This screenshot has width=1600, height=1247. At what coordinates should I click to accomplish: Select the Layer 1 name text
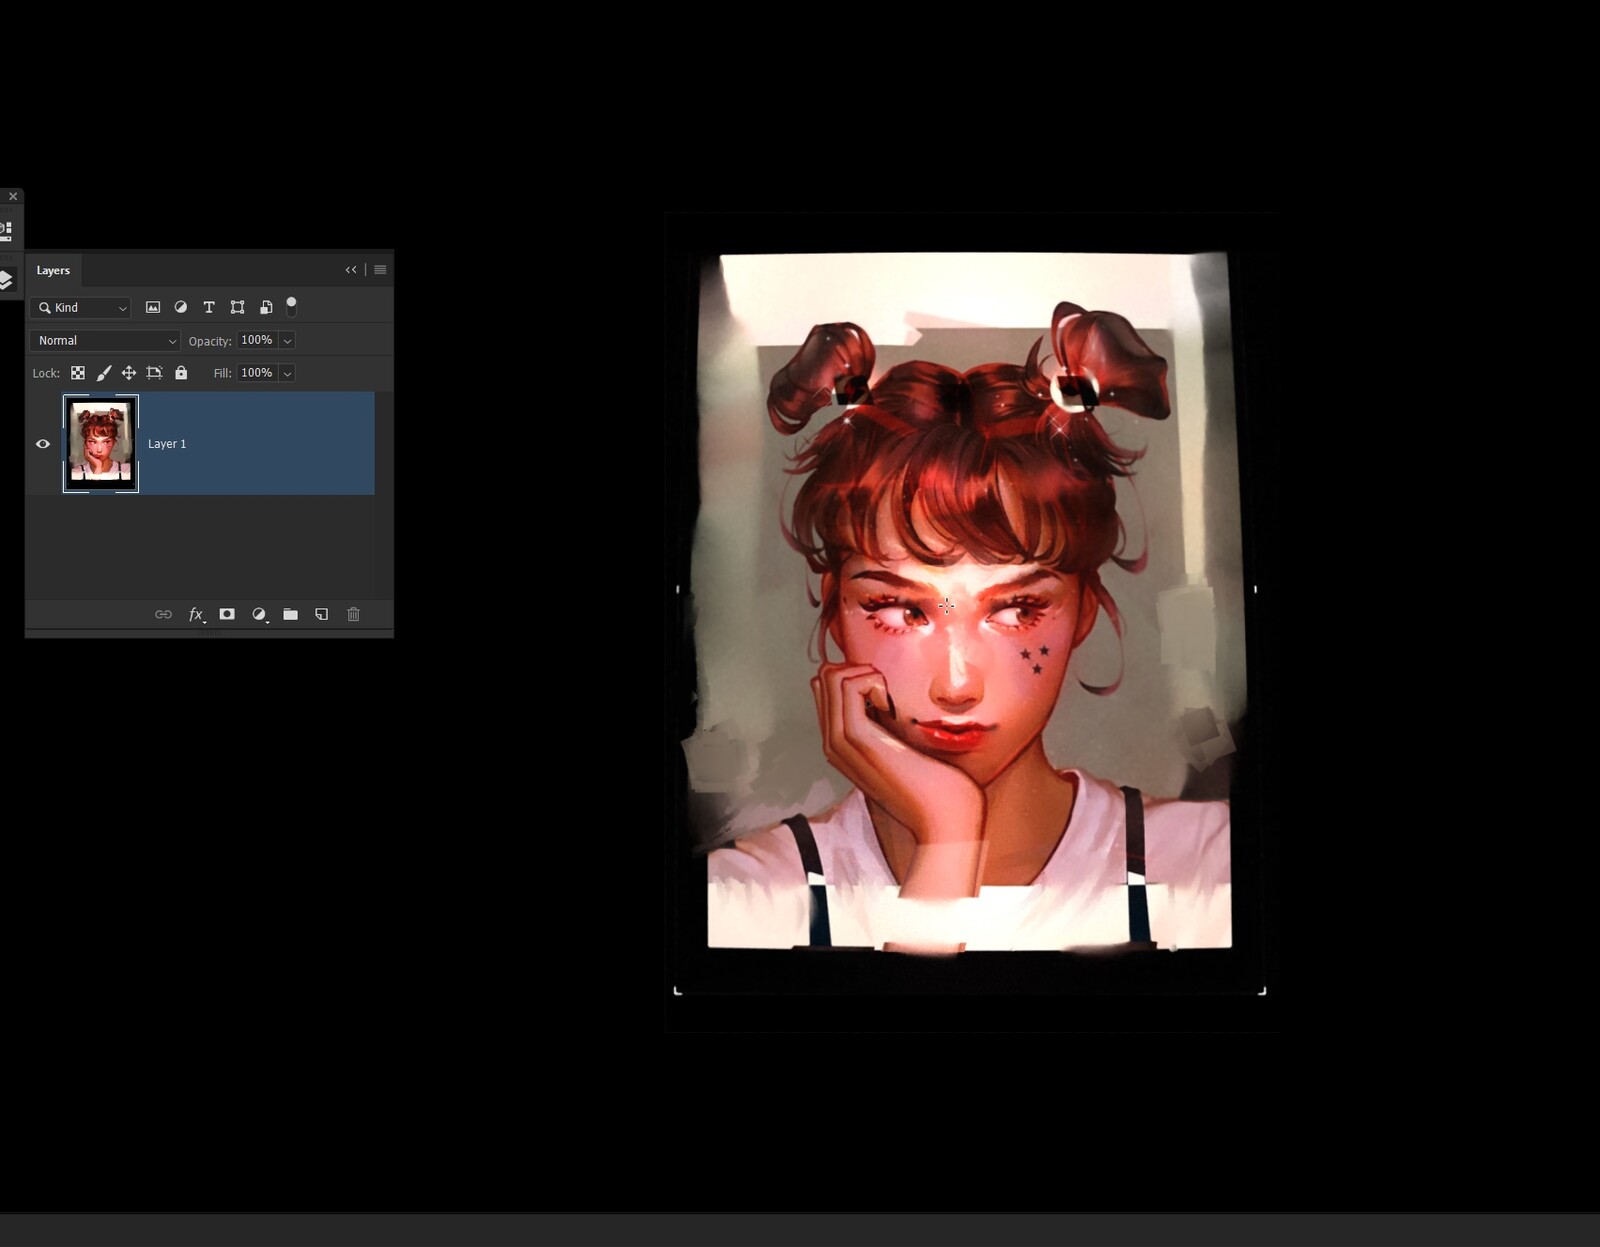167,444
